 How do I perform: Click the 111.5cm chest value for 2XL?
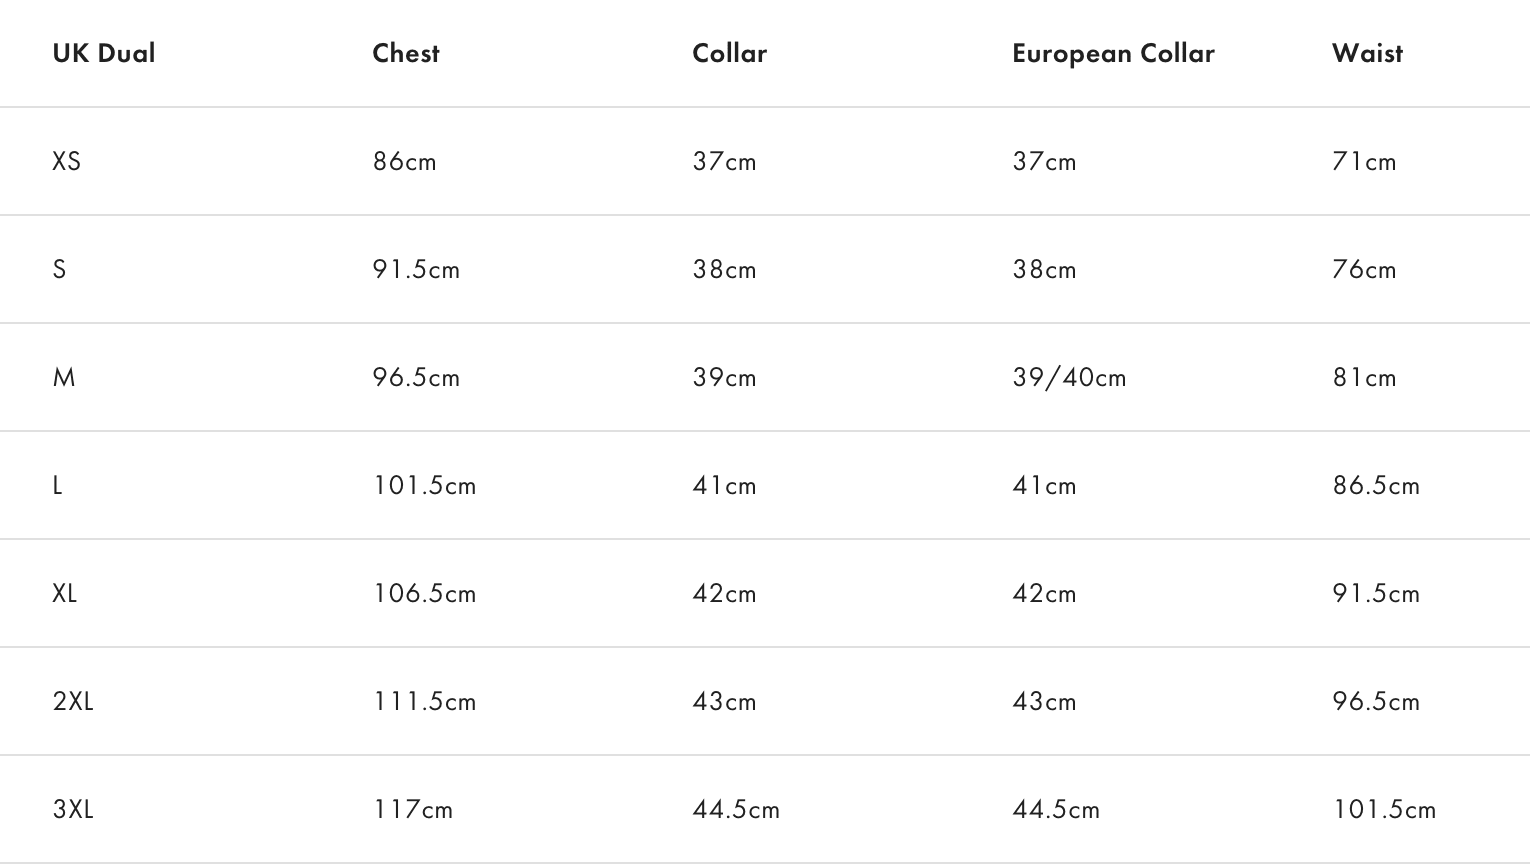pyautogui.click(x=424, y=702)
